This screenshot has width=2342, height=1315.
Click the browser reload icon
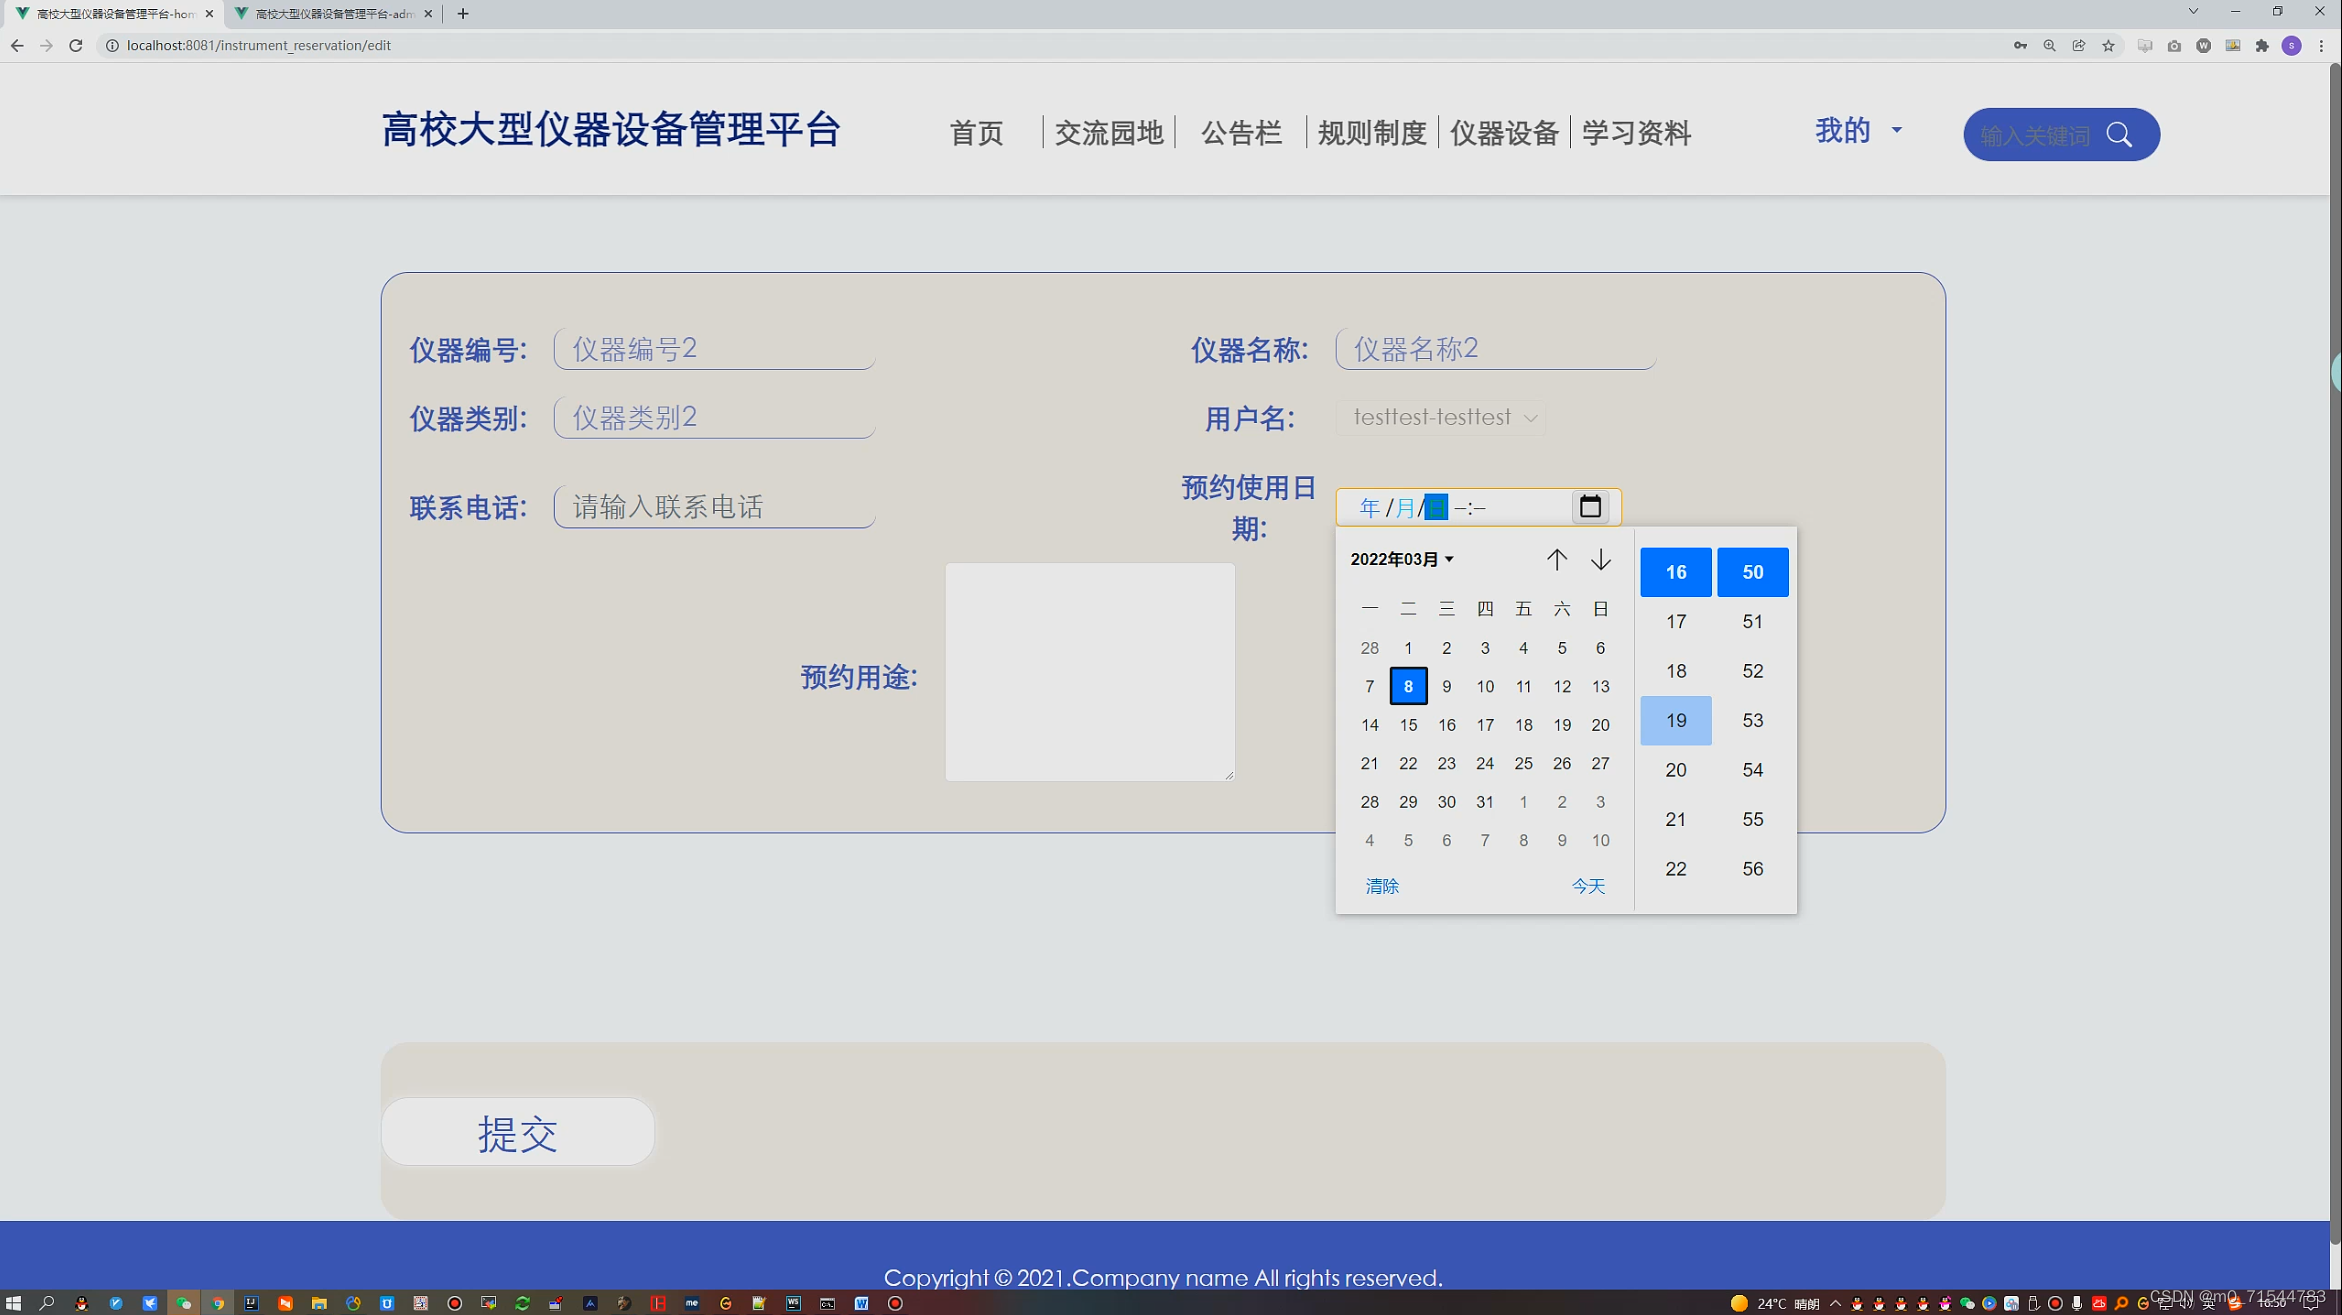point(76,45)
